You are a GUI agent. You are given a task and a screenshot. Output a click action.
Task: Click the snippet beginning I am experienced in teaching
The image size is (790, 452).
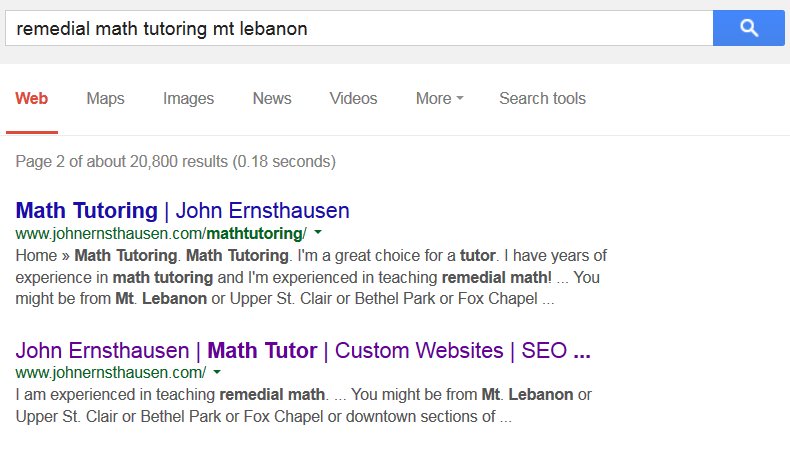pyautogui.click(x=303, y=406)
